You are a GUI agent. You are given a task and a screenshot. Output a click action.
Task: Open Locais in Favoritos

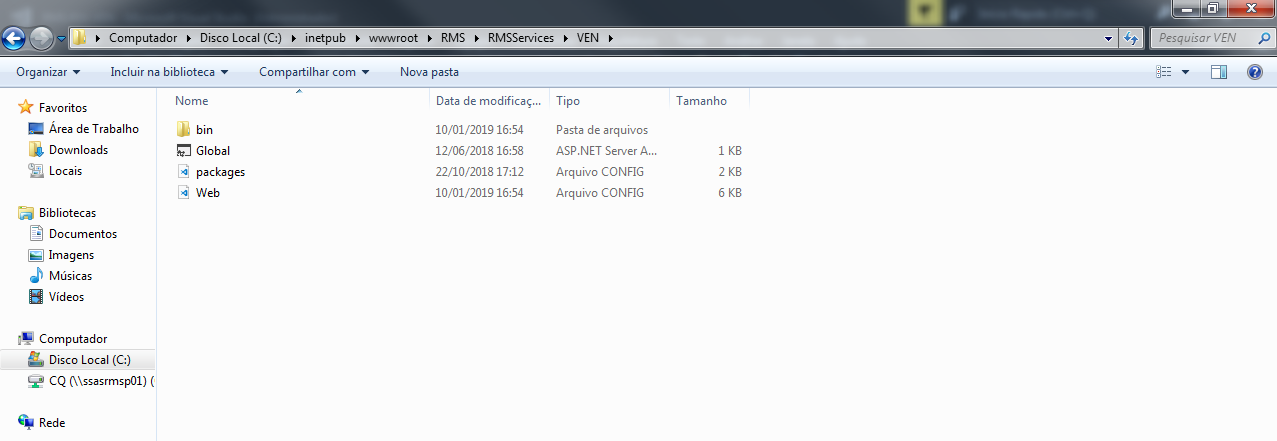(x=65, y=171)
